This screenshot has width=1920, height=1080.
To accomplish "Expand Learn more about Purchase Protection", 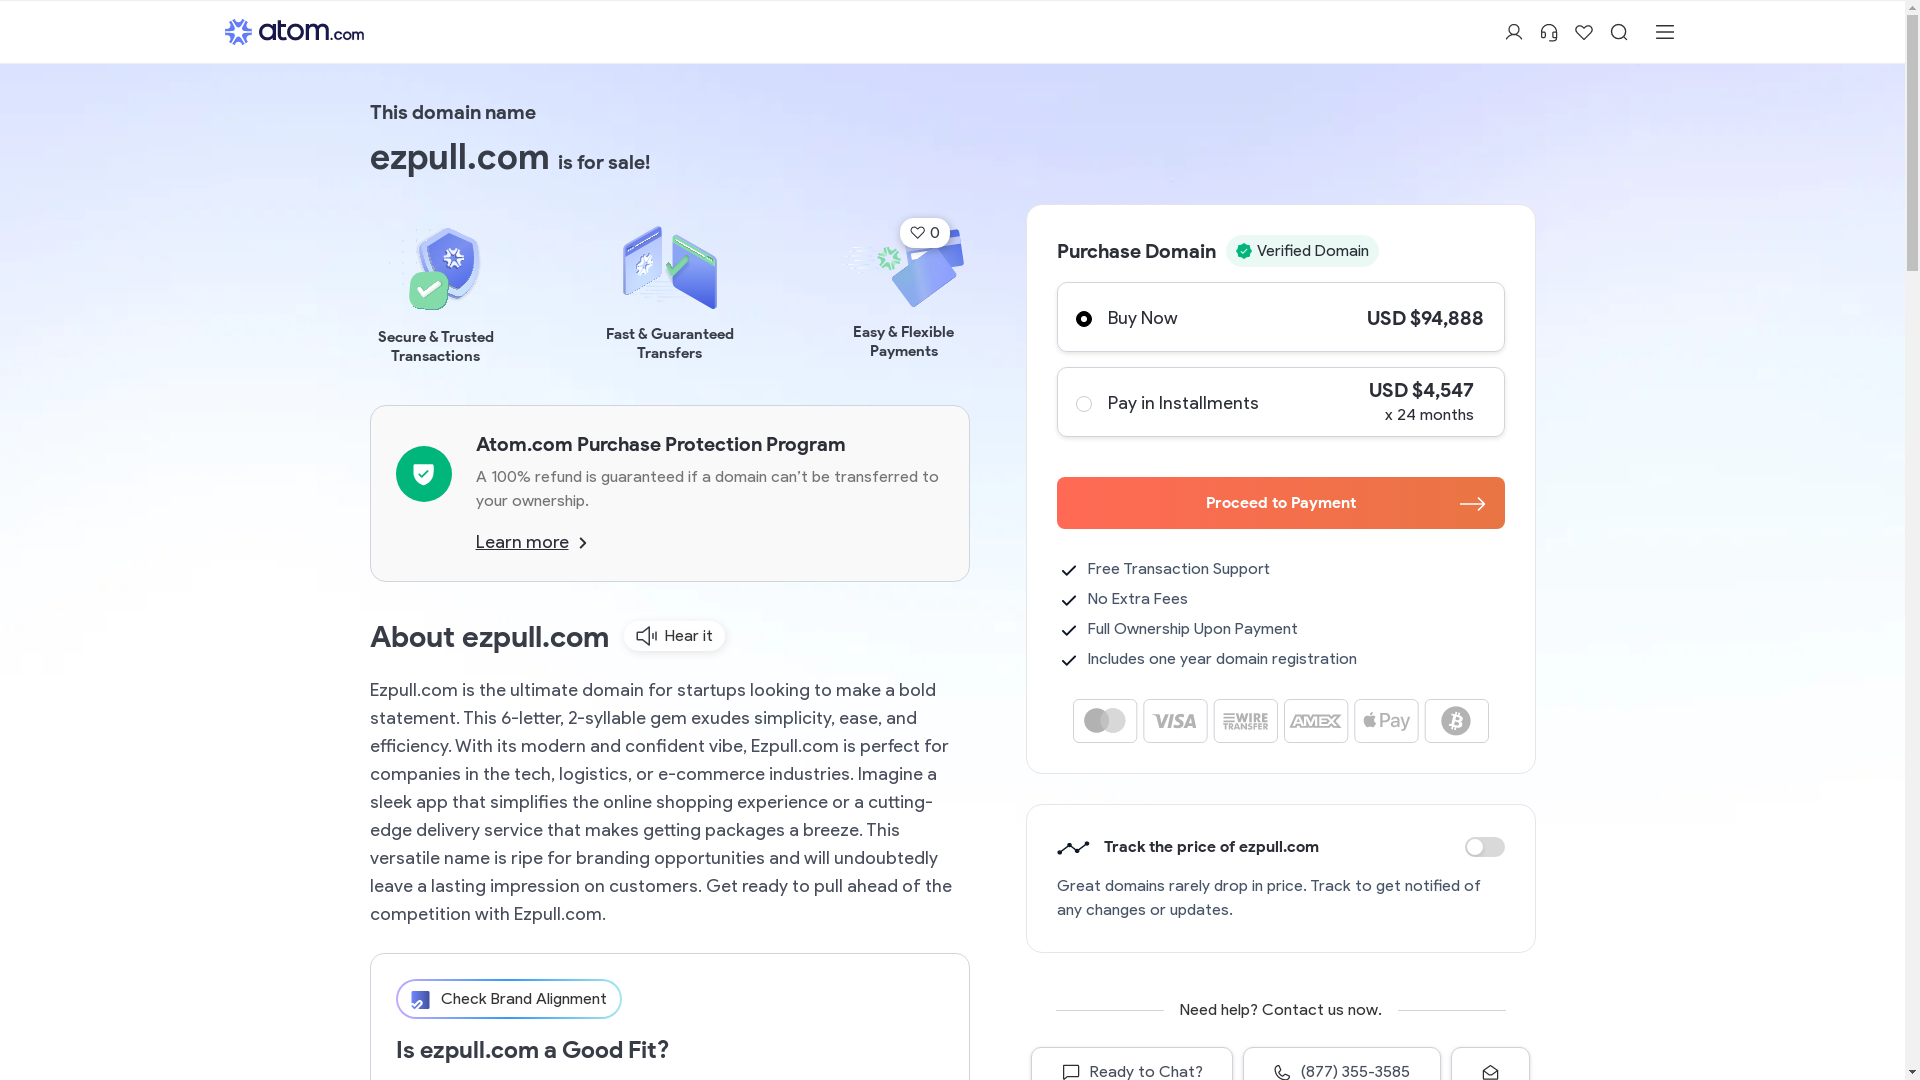I will (x=531, y=542).
